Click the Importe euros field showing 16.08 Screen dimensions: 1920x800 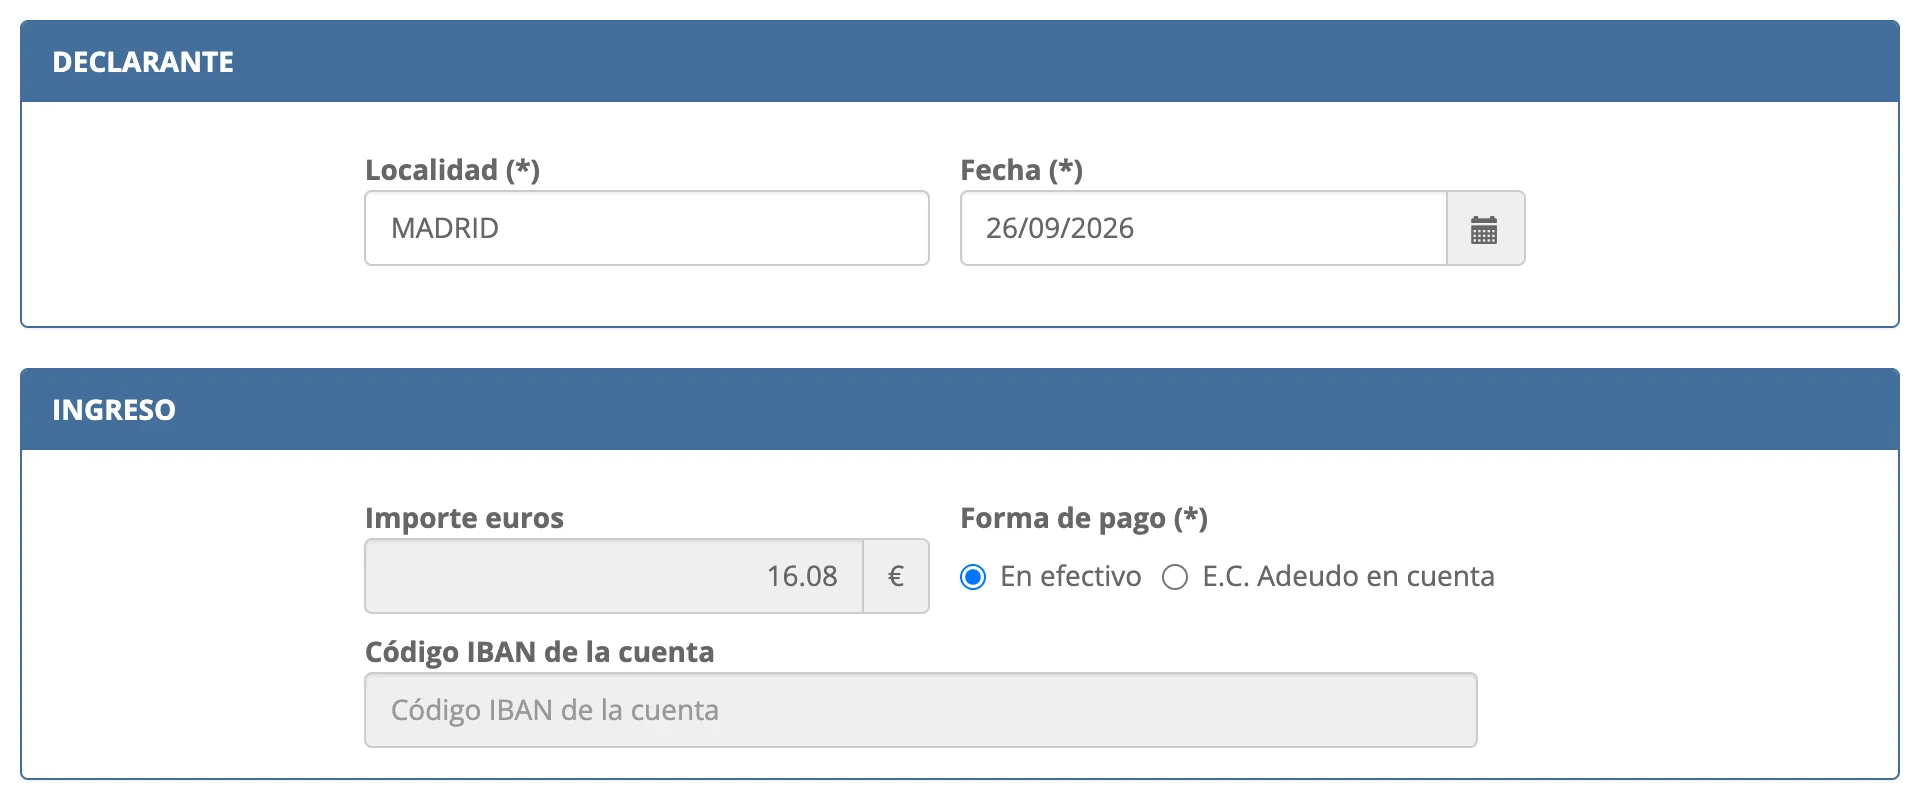[x=614, y=576]
